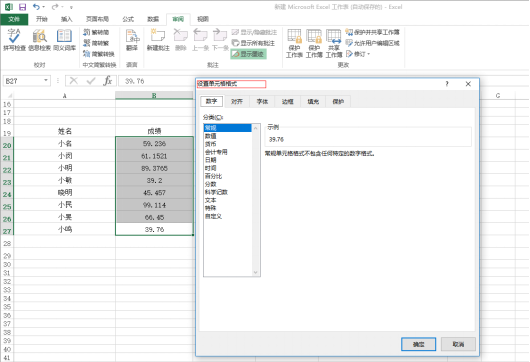
Task: Click formula bar value 39.76
Action: [135, 81]
